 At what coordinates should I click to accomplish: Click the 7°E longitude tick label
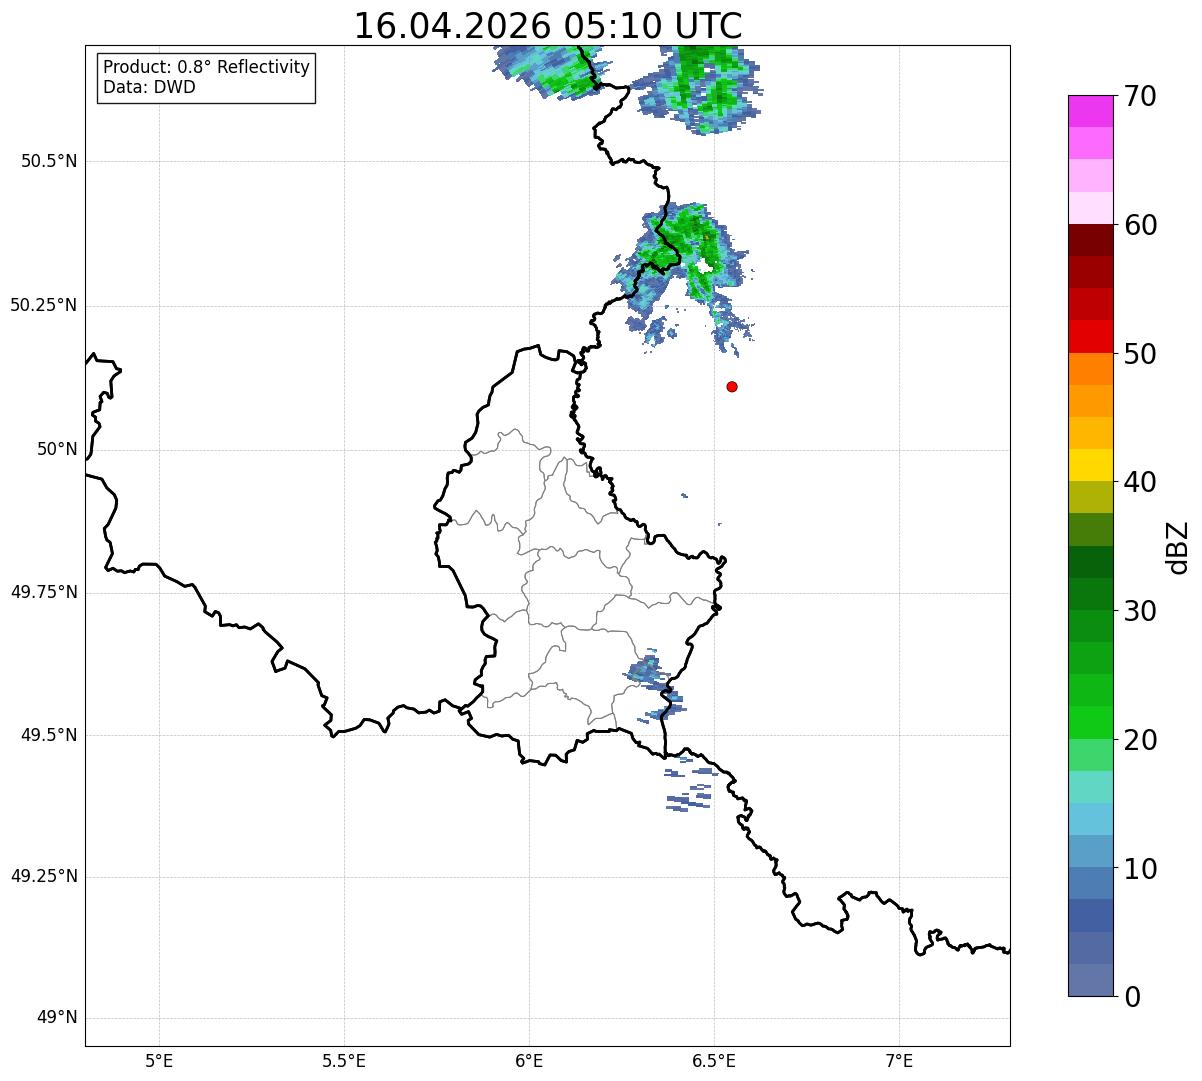(899, 1060)
